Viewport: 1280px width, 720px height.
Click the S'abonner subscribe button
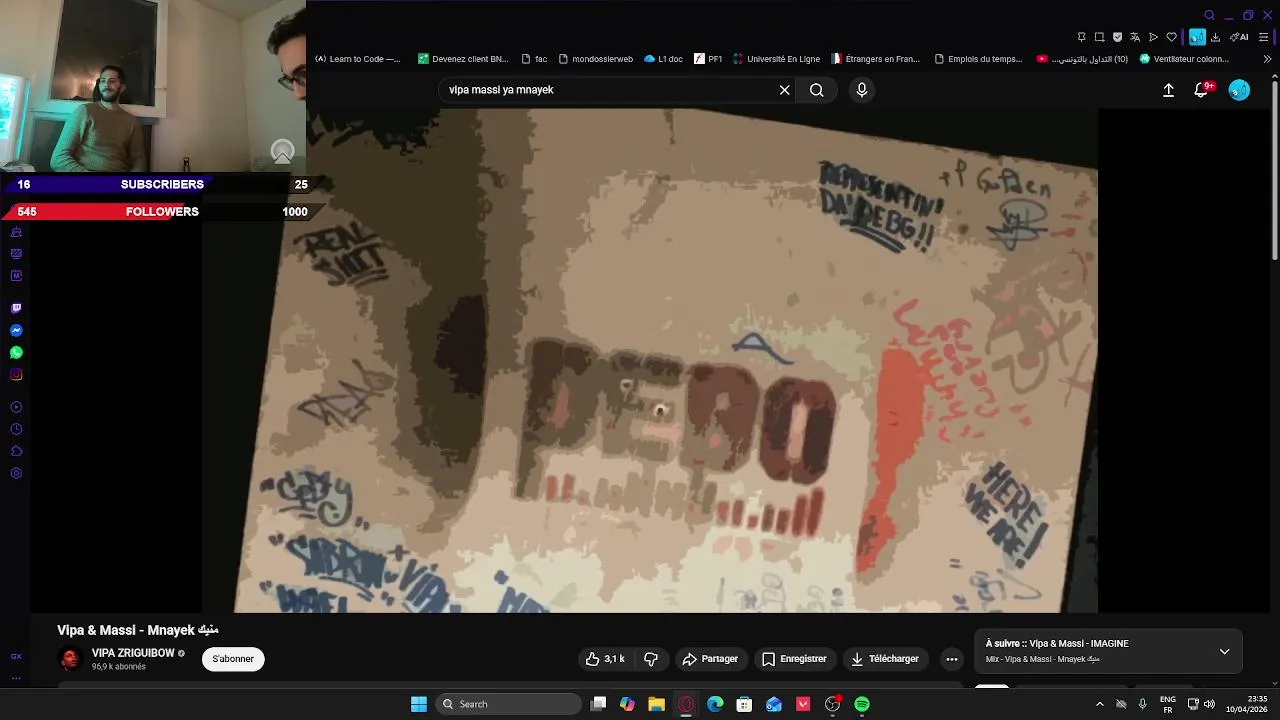click(x=233, y=659)
